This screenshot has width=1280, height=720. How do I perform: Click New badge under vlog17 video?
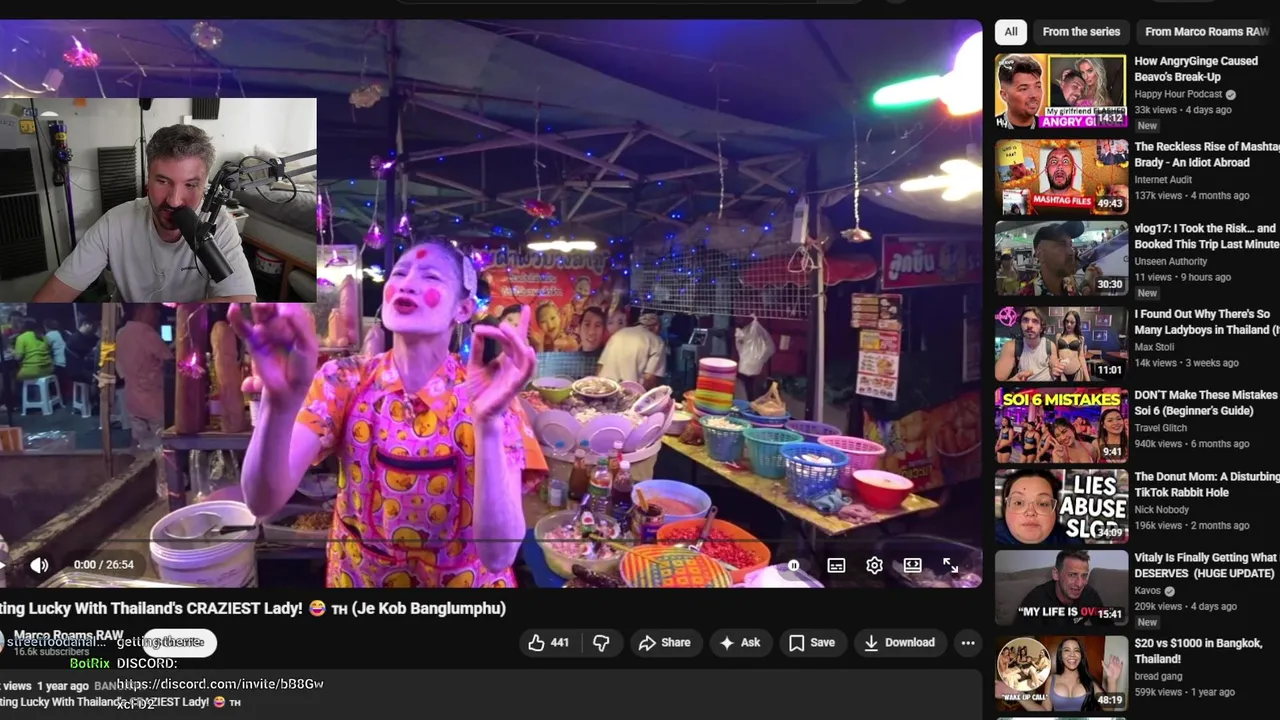click(x=1147, y=293)
